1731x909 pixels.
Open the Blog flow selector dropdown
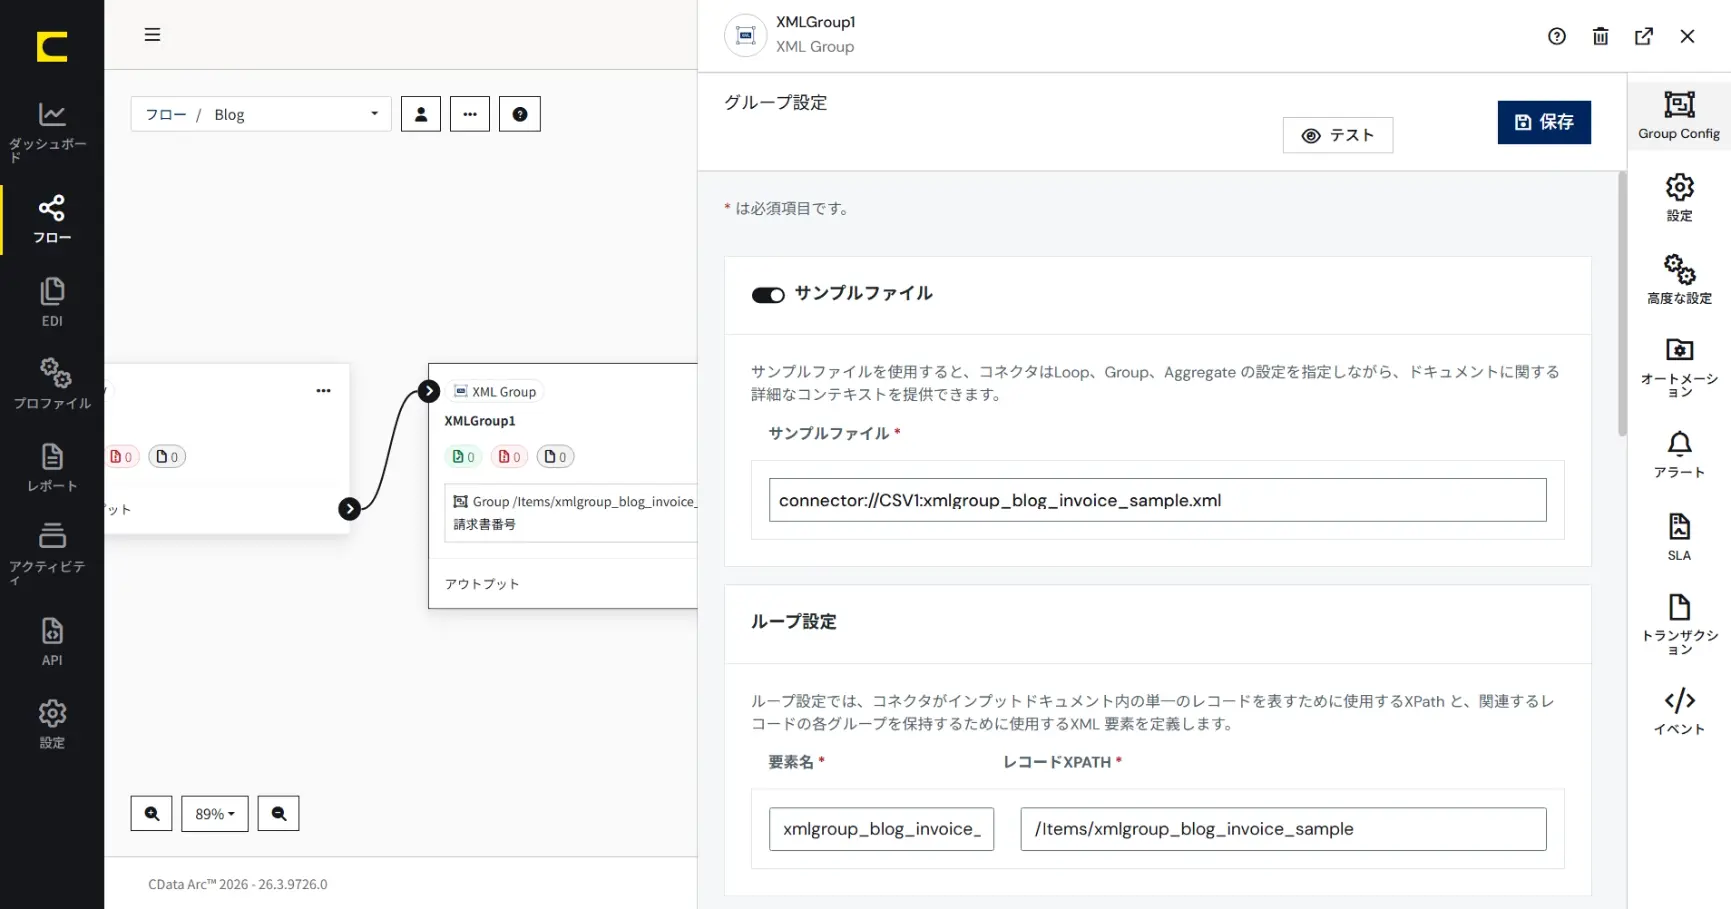tap(261, 114)
